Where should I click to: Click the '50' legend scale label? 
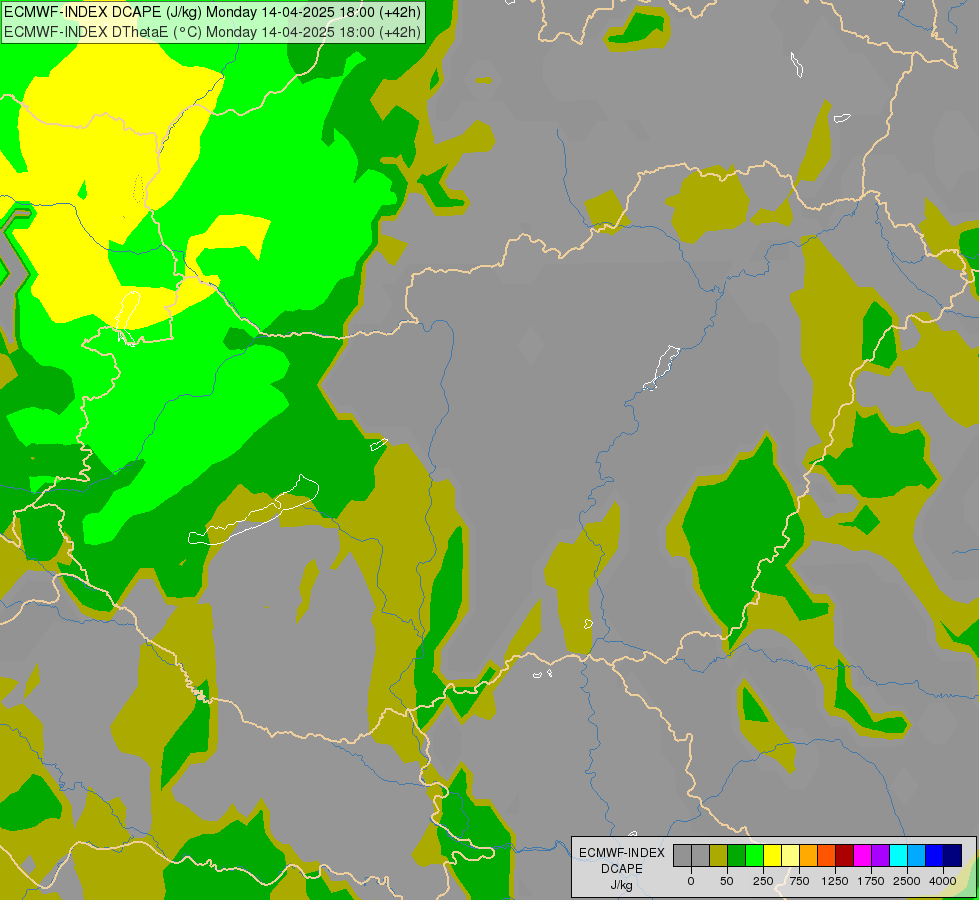click(x=727, y=881)
